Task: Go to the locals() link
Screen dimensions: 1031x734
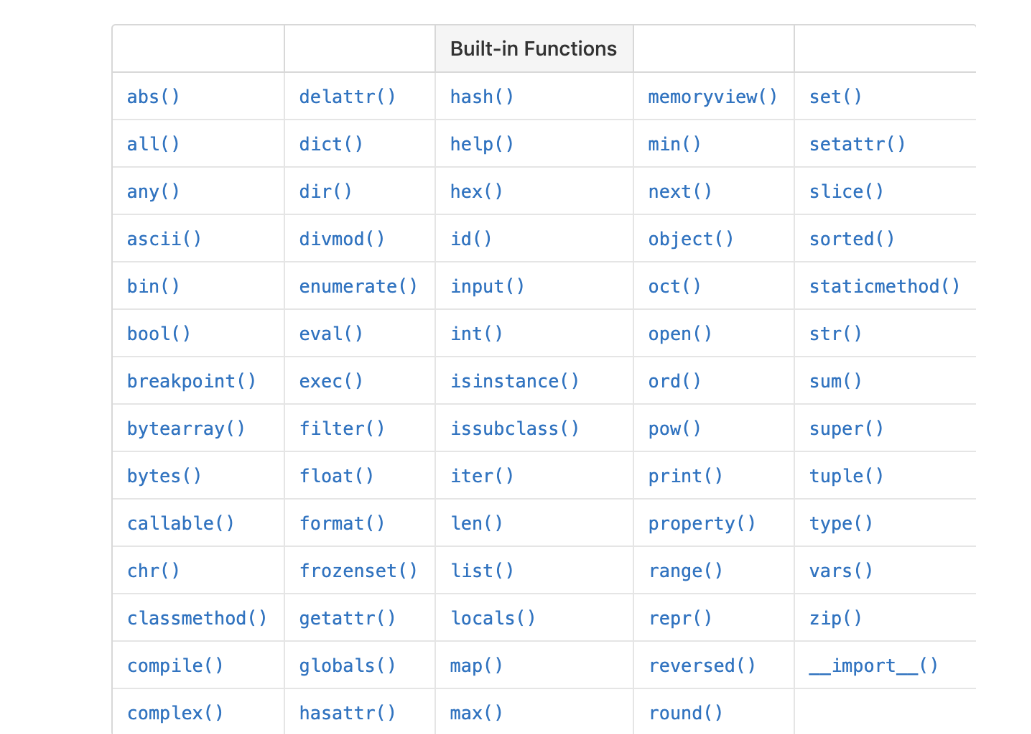Action: 492,619
